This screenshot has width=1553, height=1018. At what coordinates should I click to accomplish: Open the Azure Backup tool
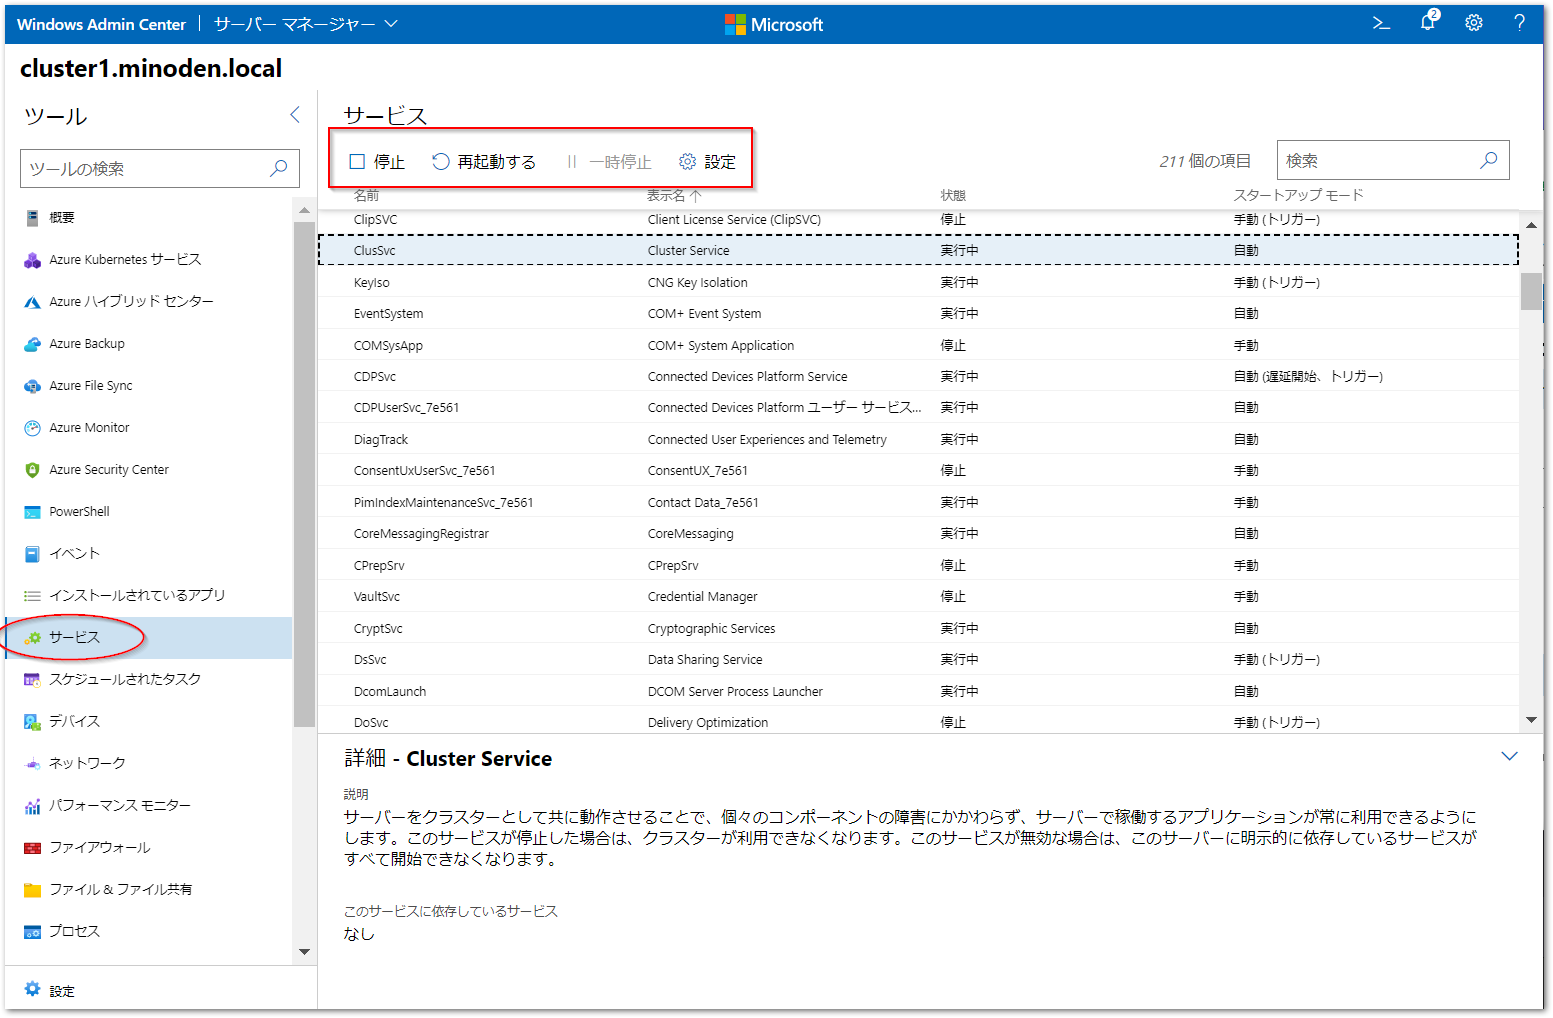click(x=87, y=343)
